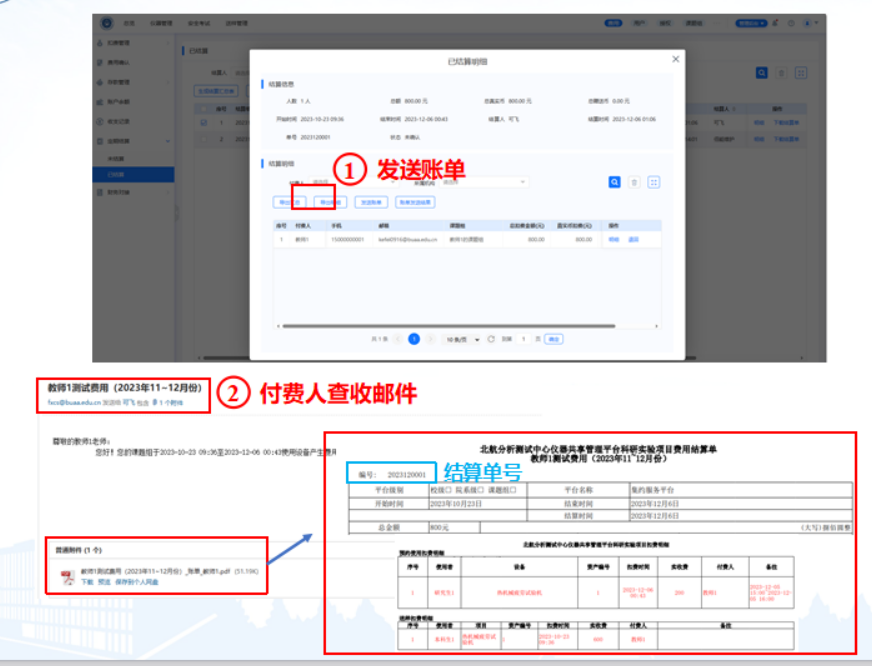This screenshot has width=872, height=666.
Task: Click the refresh icon in pagination bar
Action: coord(491,339)
